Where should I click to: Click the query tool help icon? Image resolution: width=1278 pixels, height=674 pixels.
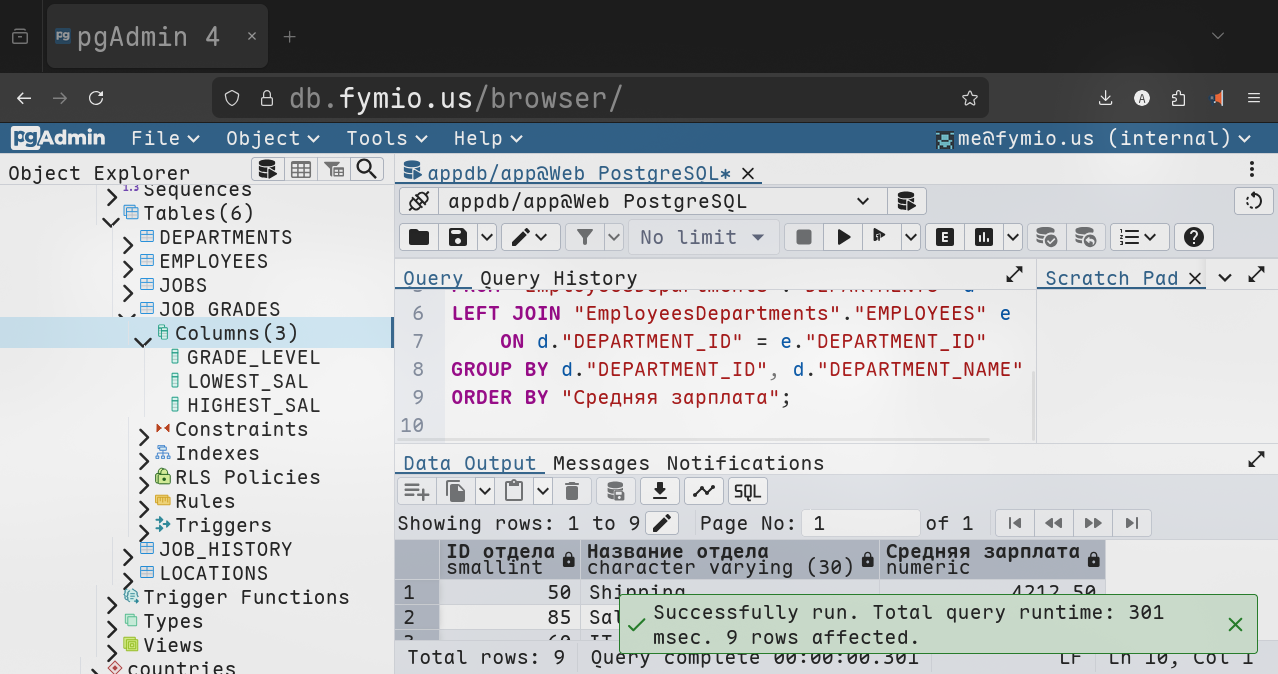tap(1192, 237)
